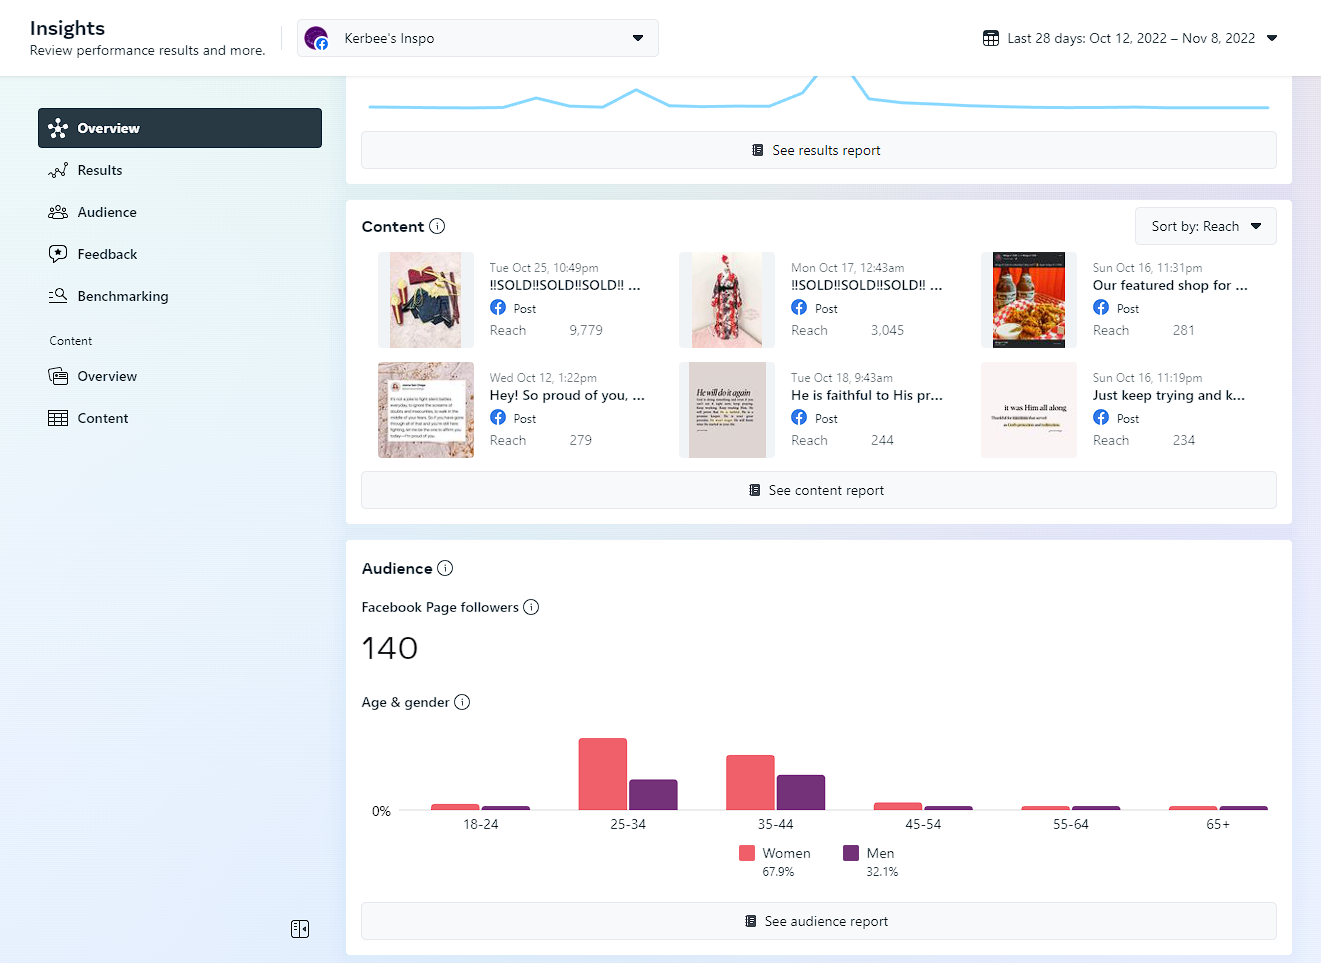Click the Benchmarking magnifier icon
This screenshot has height=963, width=1321.
(x=58, y=296)
